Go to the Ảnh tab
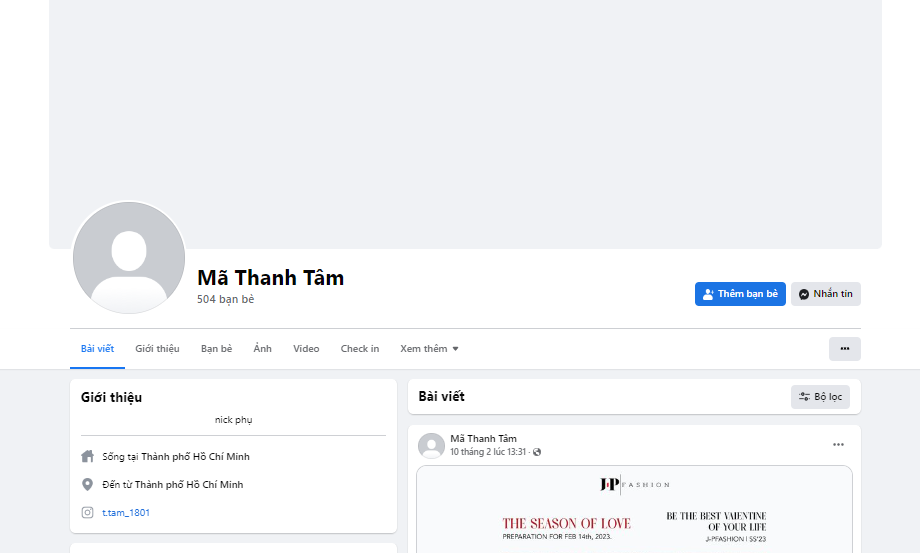 262,349
